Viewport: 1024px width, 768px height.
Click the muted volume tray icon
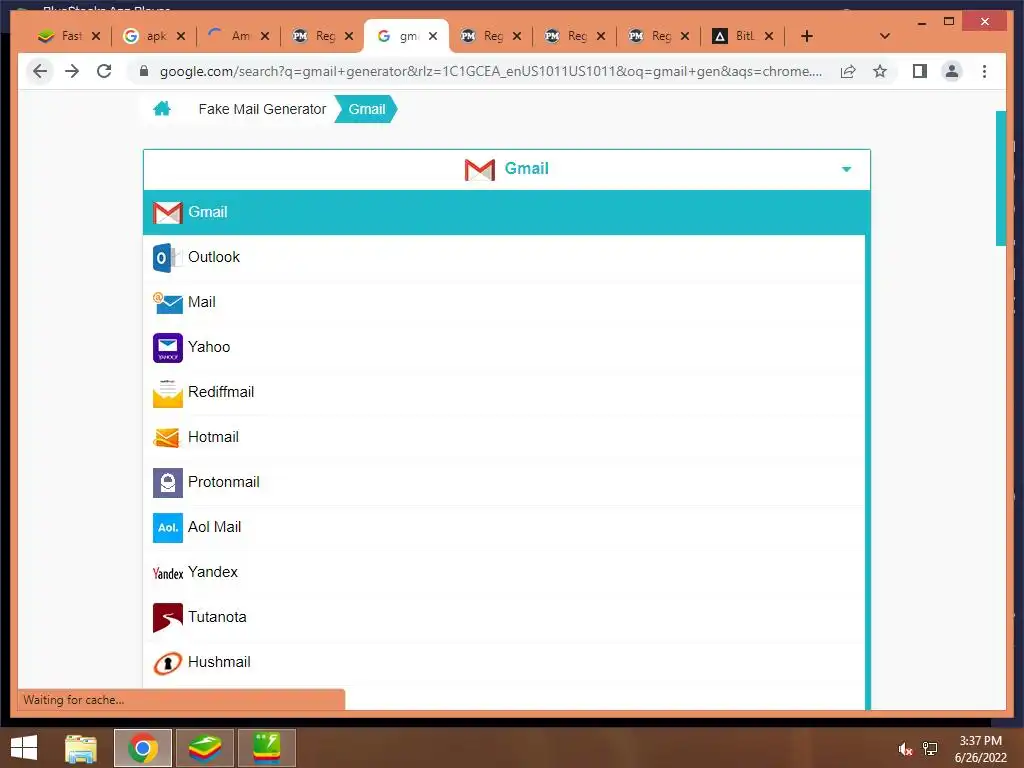[x=905, y=749]
